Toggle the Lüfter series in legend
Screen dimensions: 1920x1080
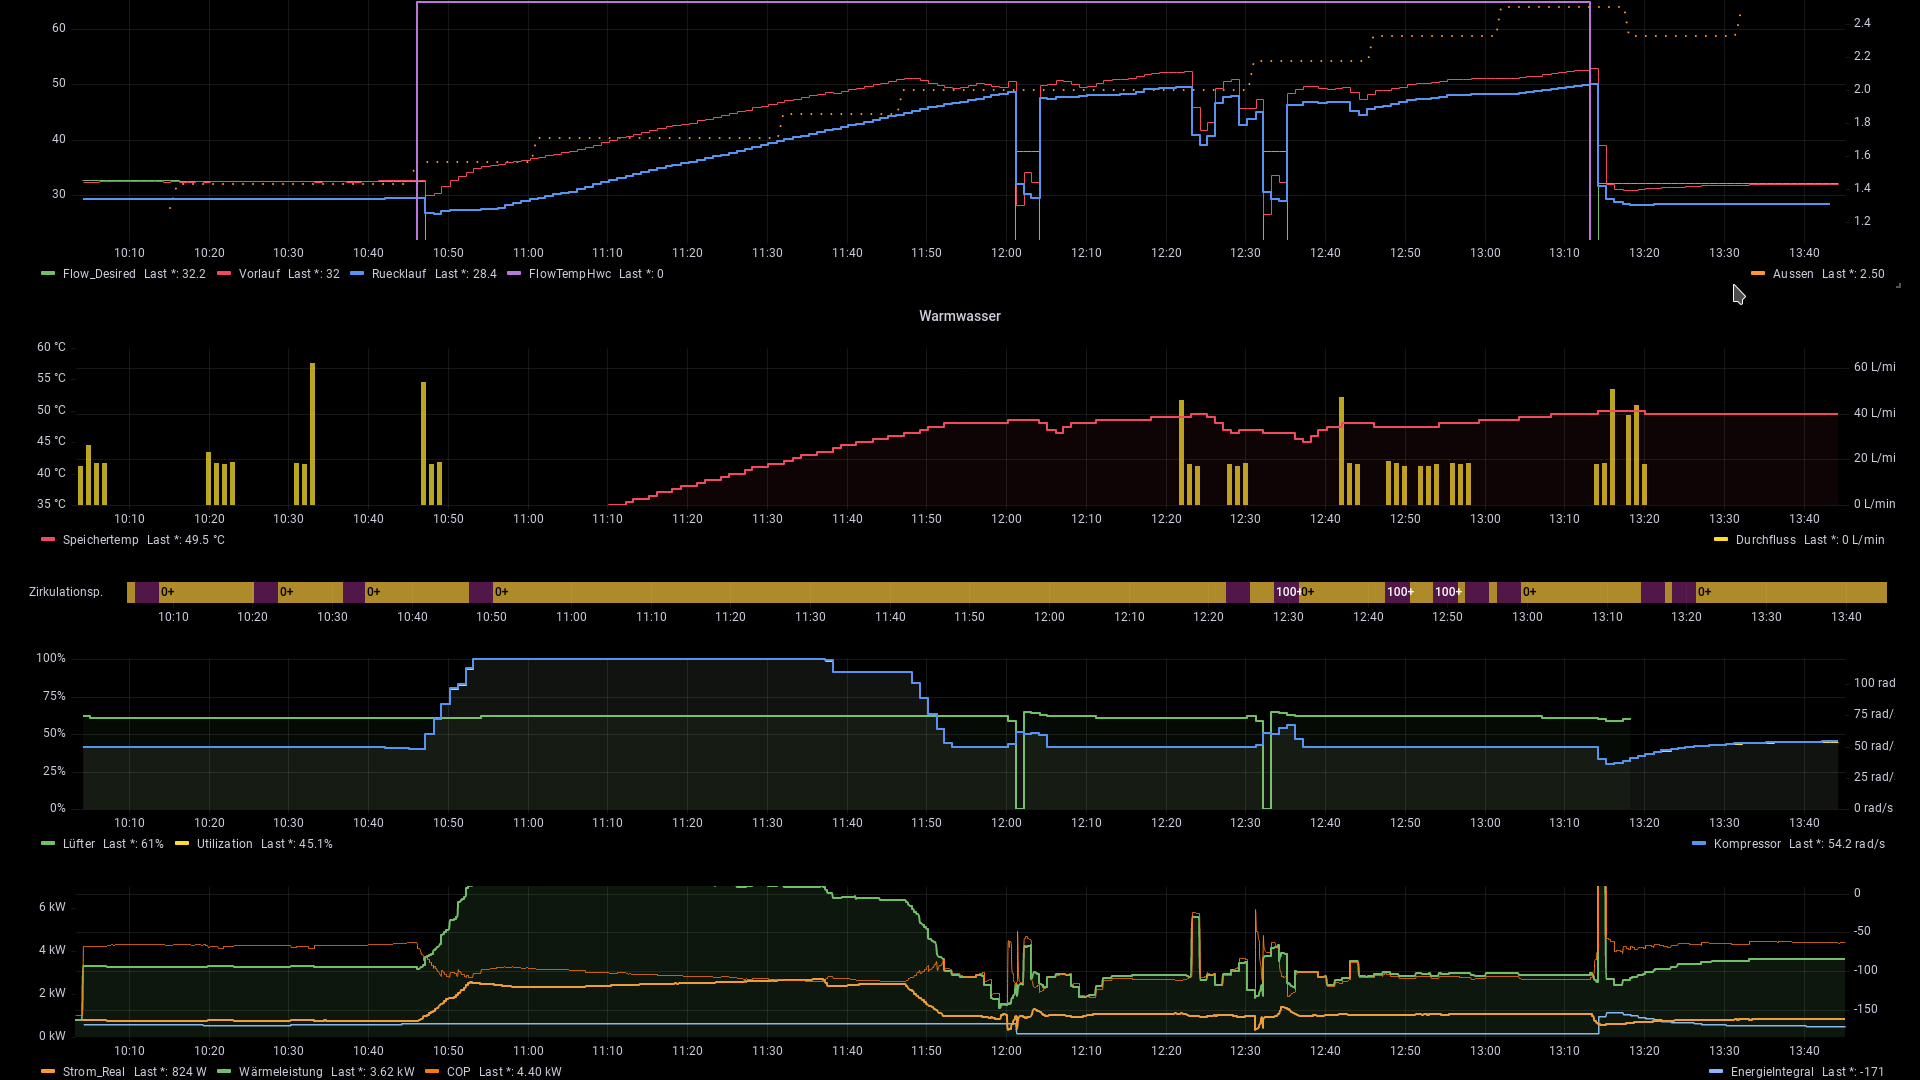click(79, 844)
